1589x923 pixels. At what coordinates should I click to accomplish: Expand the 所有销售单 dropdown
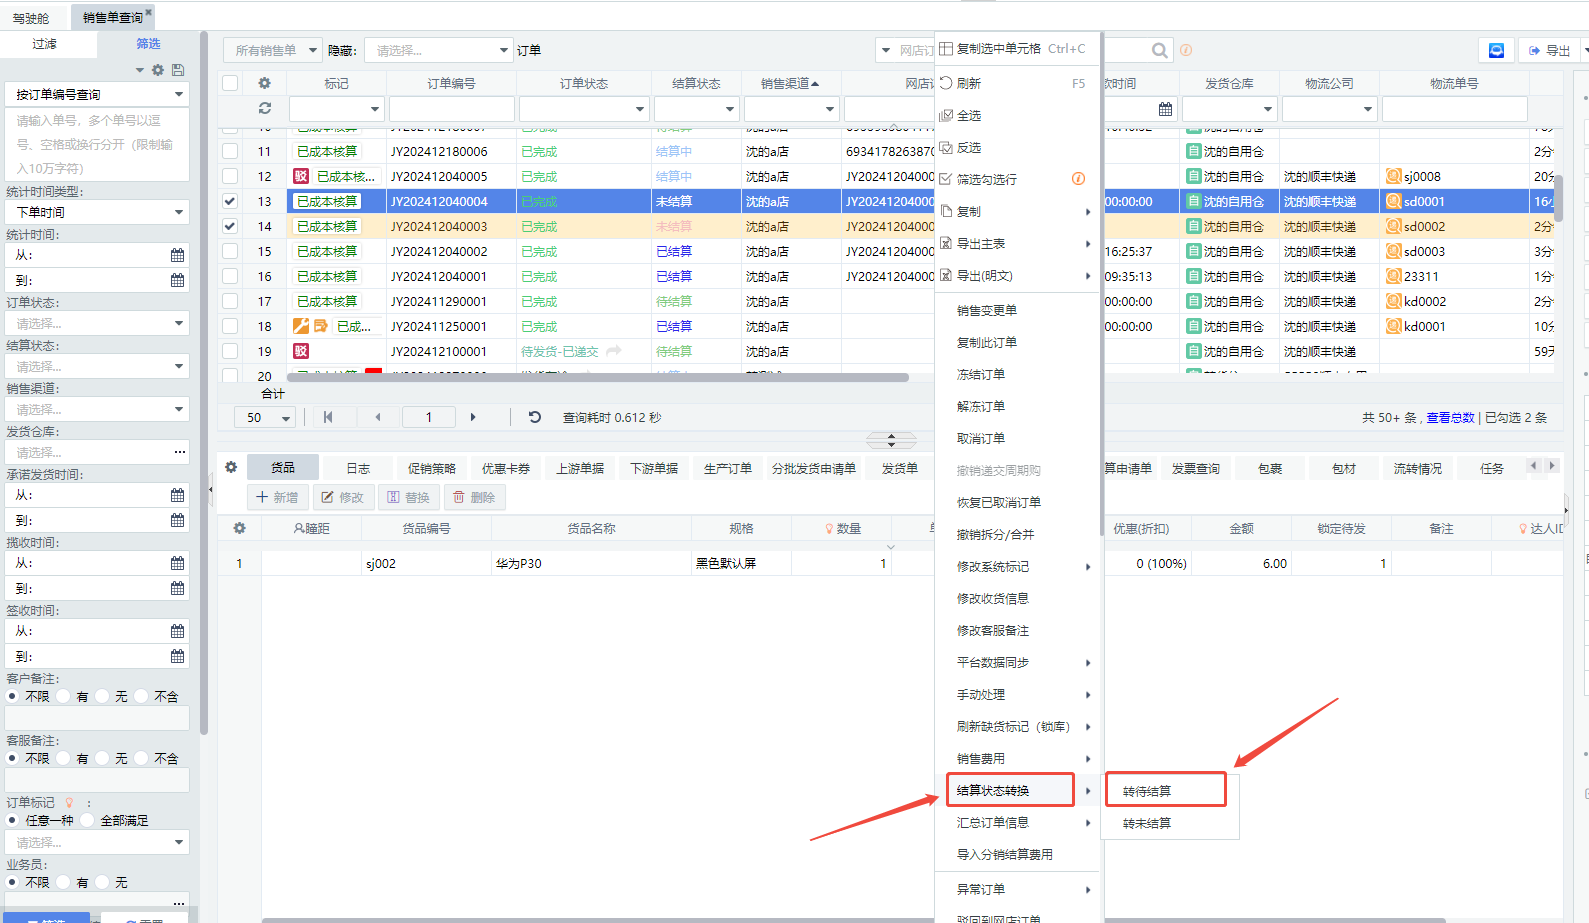pyautogui.click(x=272, y=50)
